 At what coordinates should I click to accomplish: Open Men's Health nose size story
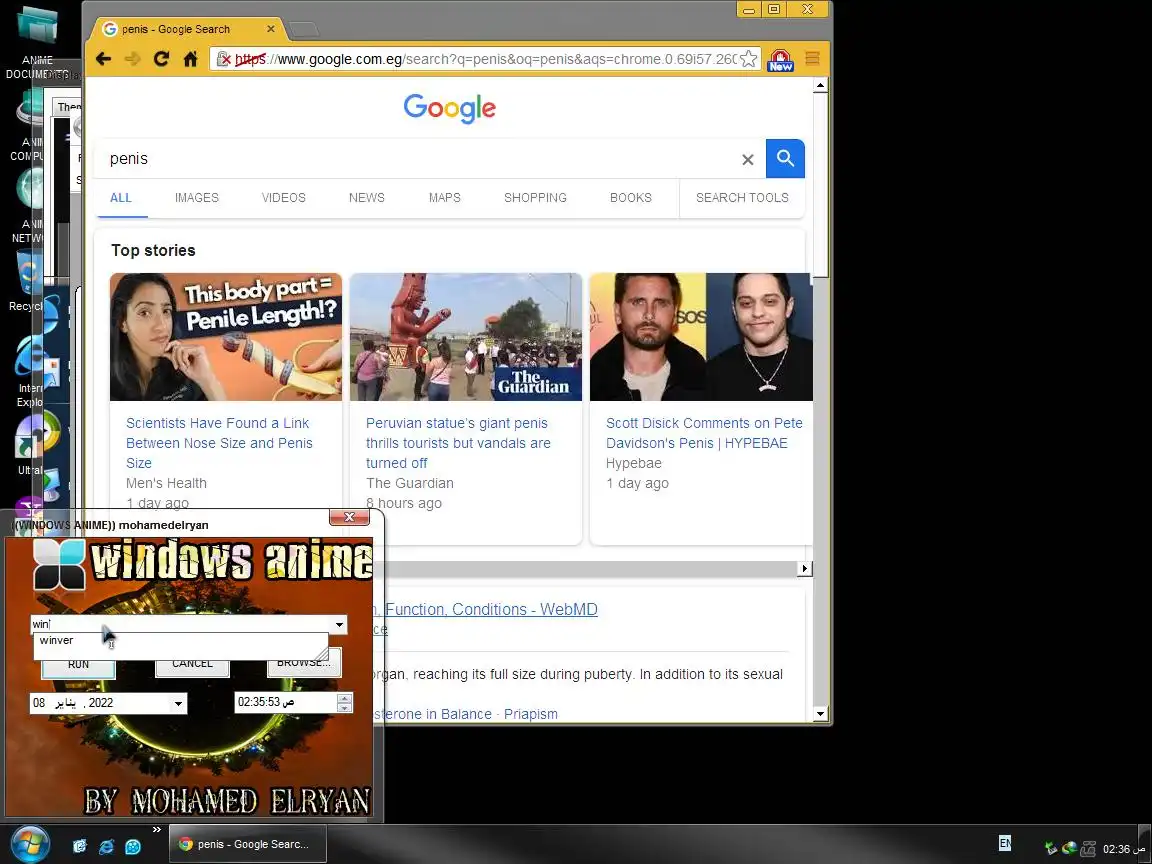219,443
